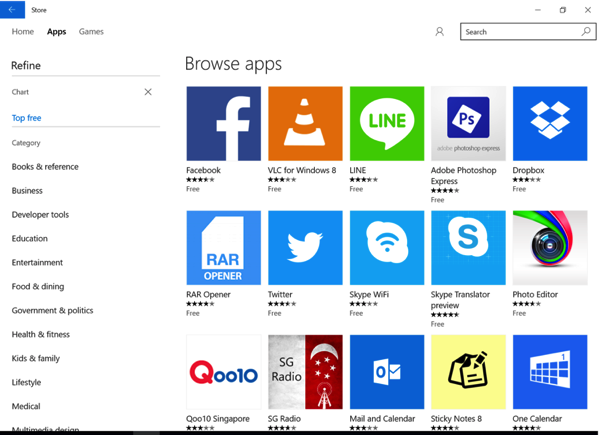Click the Photo Editor title text
This screenshot has height=435, width=599.
tap(535, 294)
